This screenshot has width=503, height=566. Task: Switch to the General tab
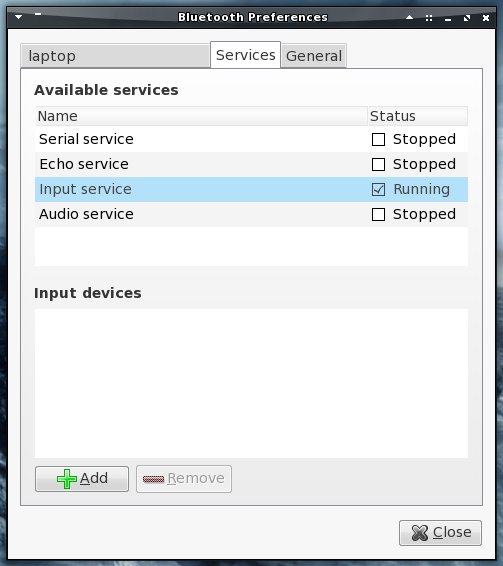tap(314, 56)
